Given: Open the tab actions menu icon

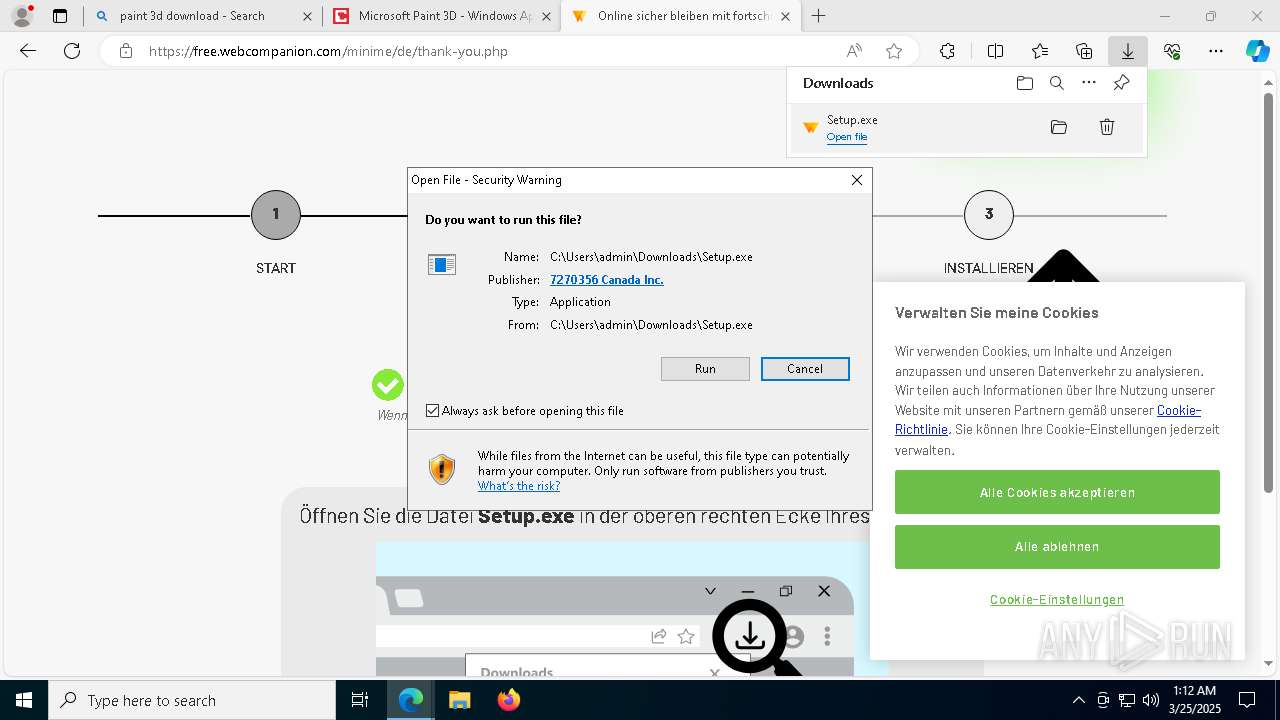Looking at the screenshot, I should point(60,16).
